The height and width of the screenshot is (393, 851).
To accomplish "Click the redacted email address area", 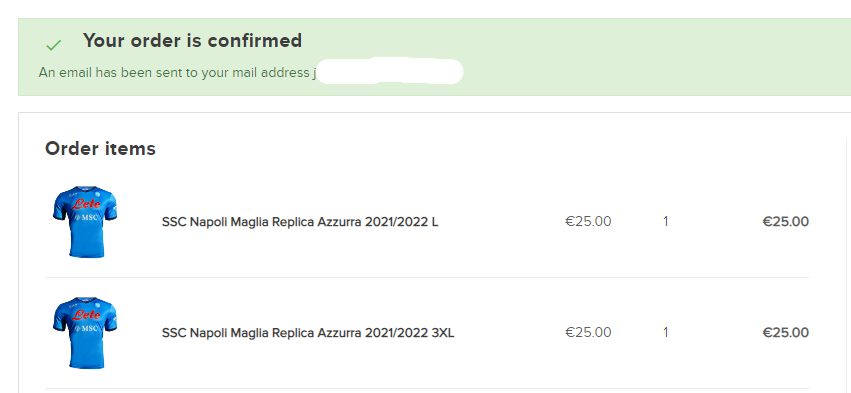I will click(390, 71).
